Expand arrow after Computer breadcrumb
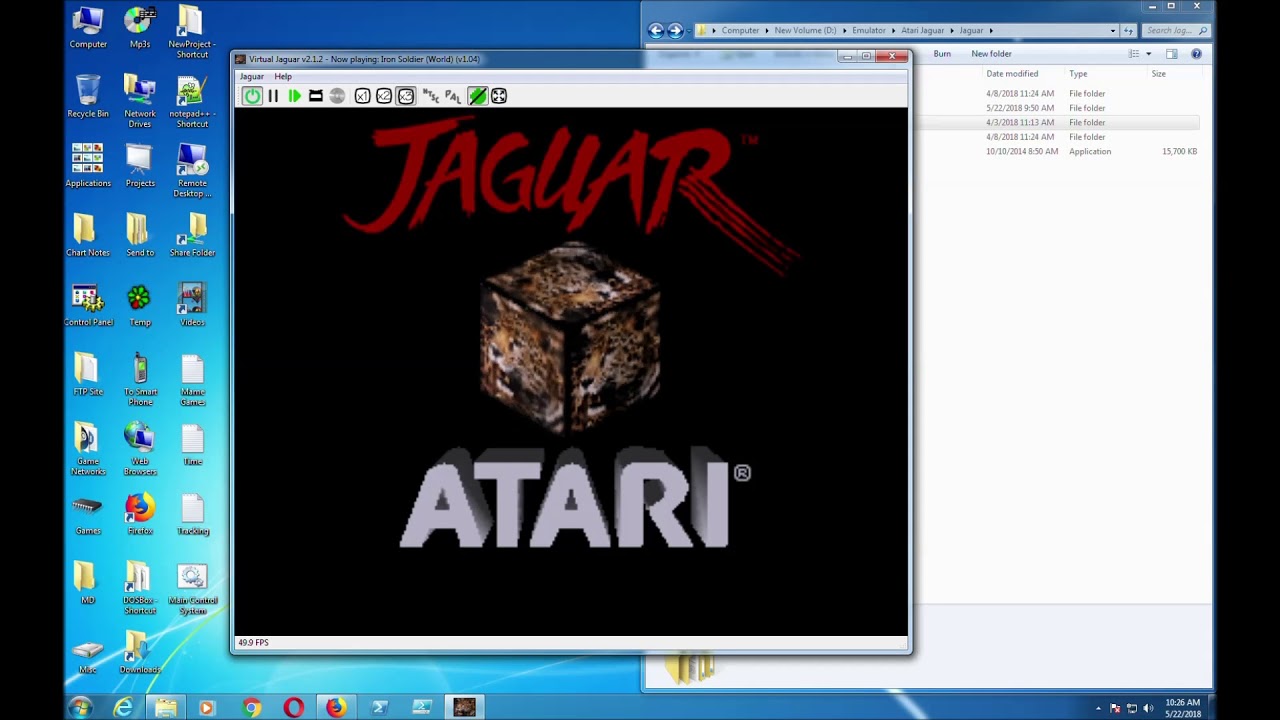Viewport: 1280px width, 720px height. coord(766,31)
